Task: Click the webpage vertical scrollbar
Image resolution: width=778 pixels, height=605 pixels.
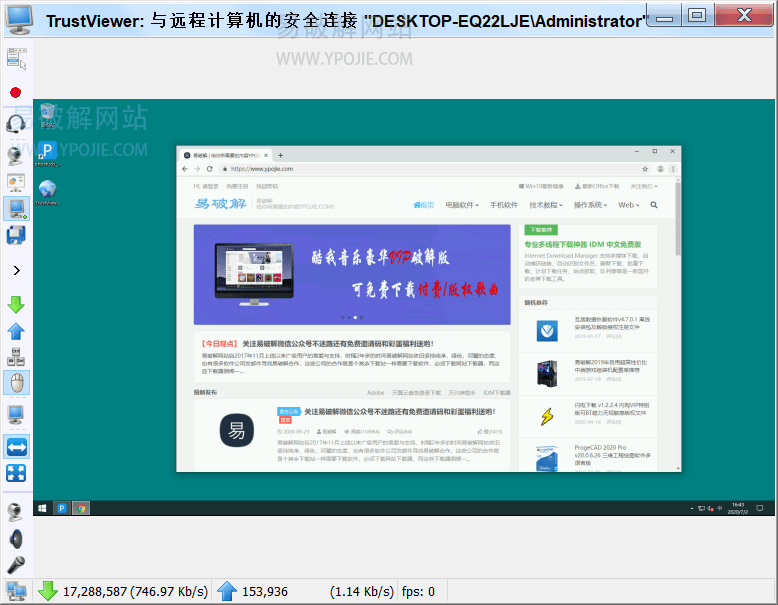Action: tap(678, 218)
